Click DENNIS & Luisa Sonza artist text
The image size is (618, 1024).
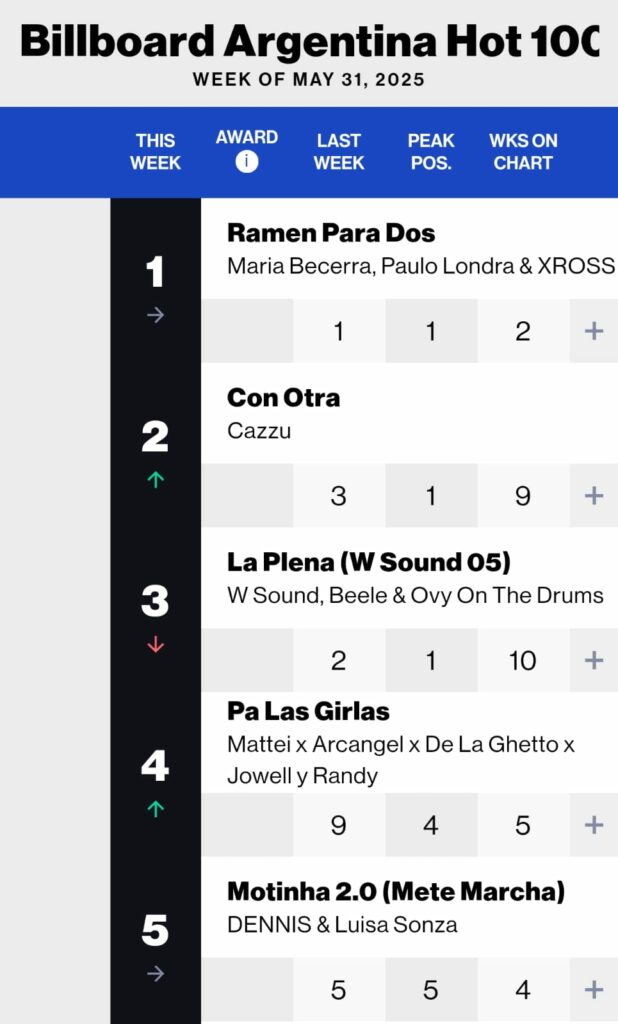pyautogui.click(x=342, y=925)
